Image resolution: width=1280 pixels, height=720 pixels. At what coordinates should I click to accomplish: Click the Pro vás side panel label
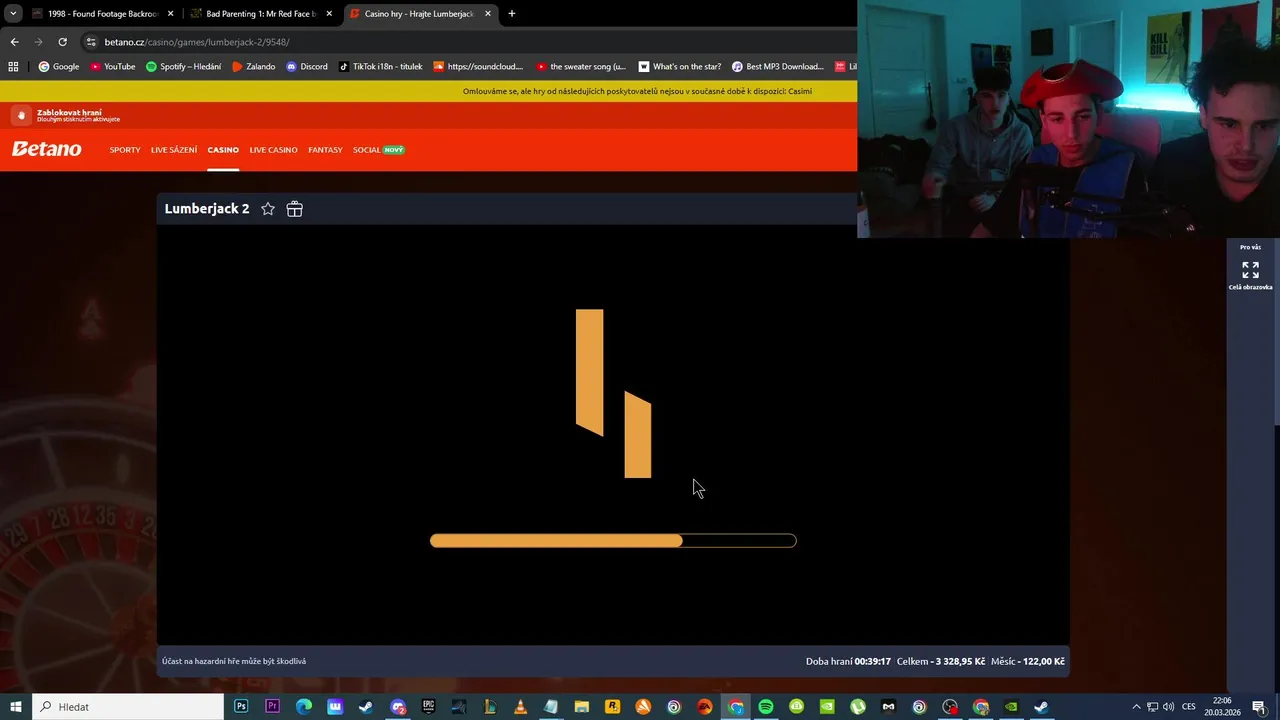tap(1250, 247)
